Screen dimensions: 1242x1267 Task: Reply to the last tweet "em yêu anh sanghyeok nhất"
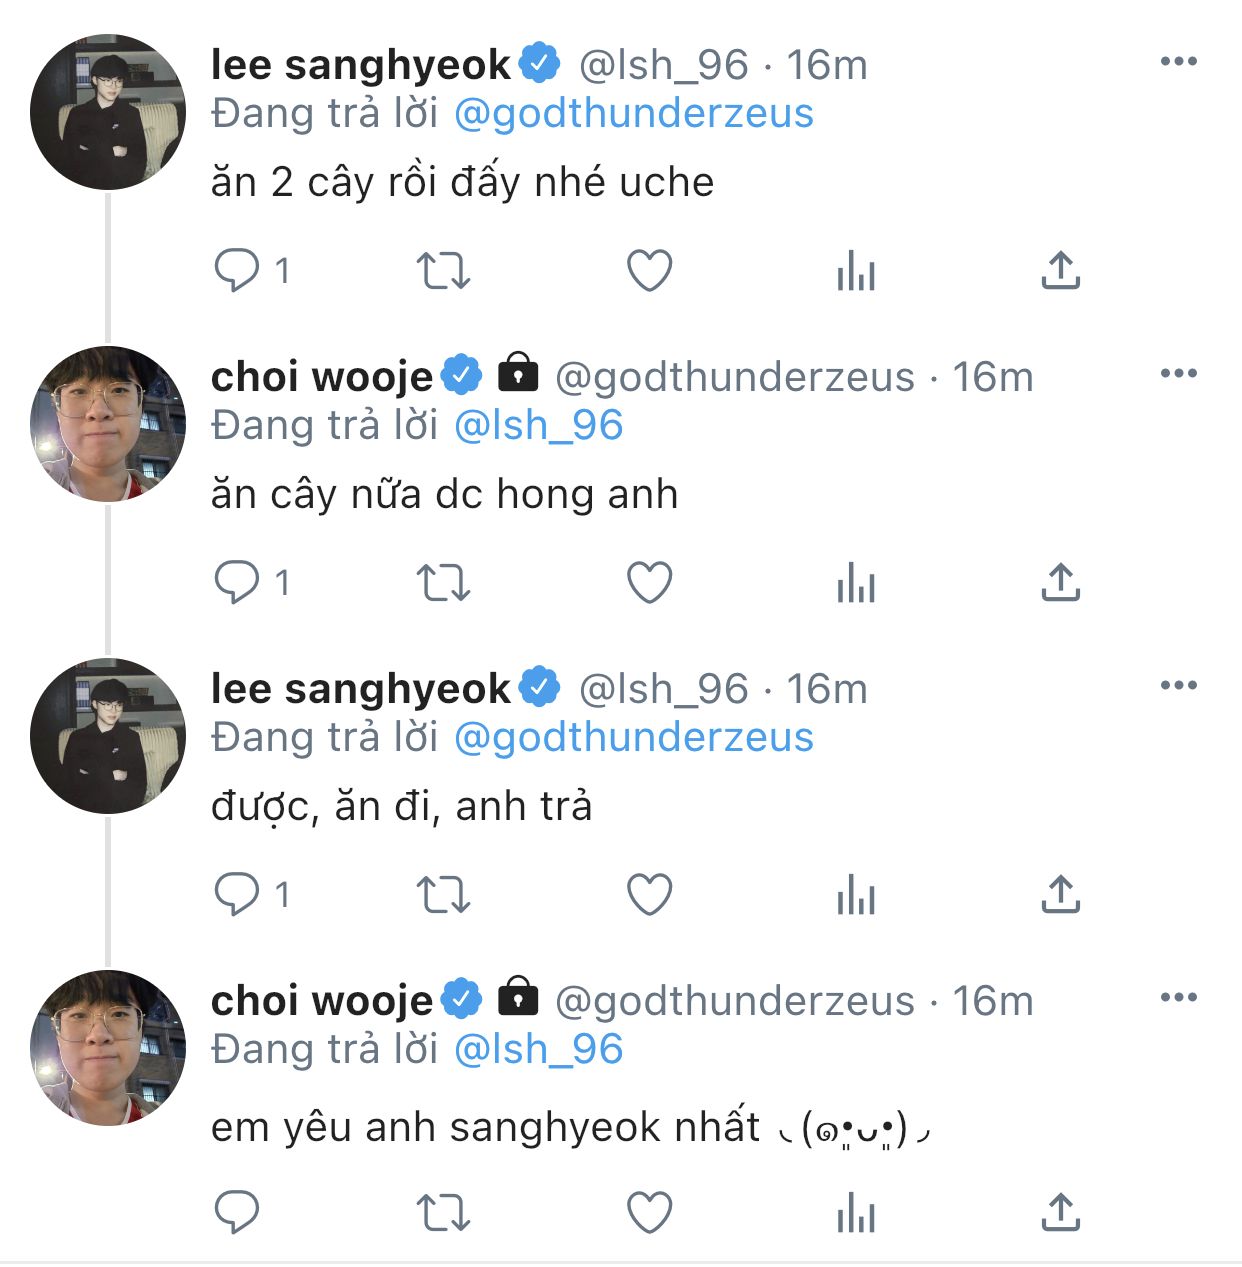coord(237,1213)
